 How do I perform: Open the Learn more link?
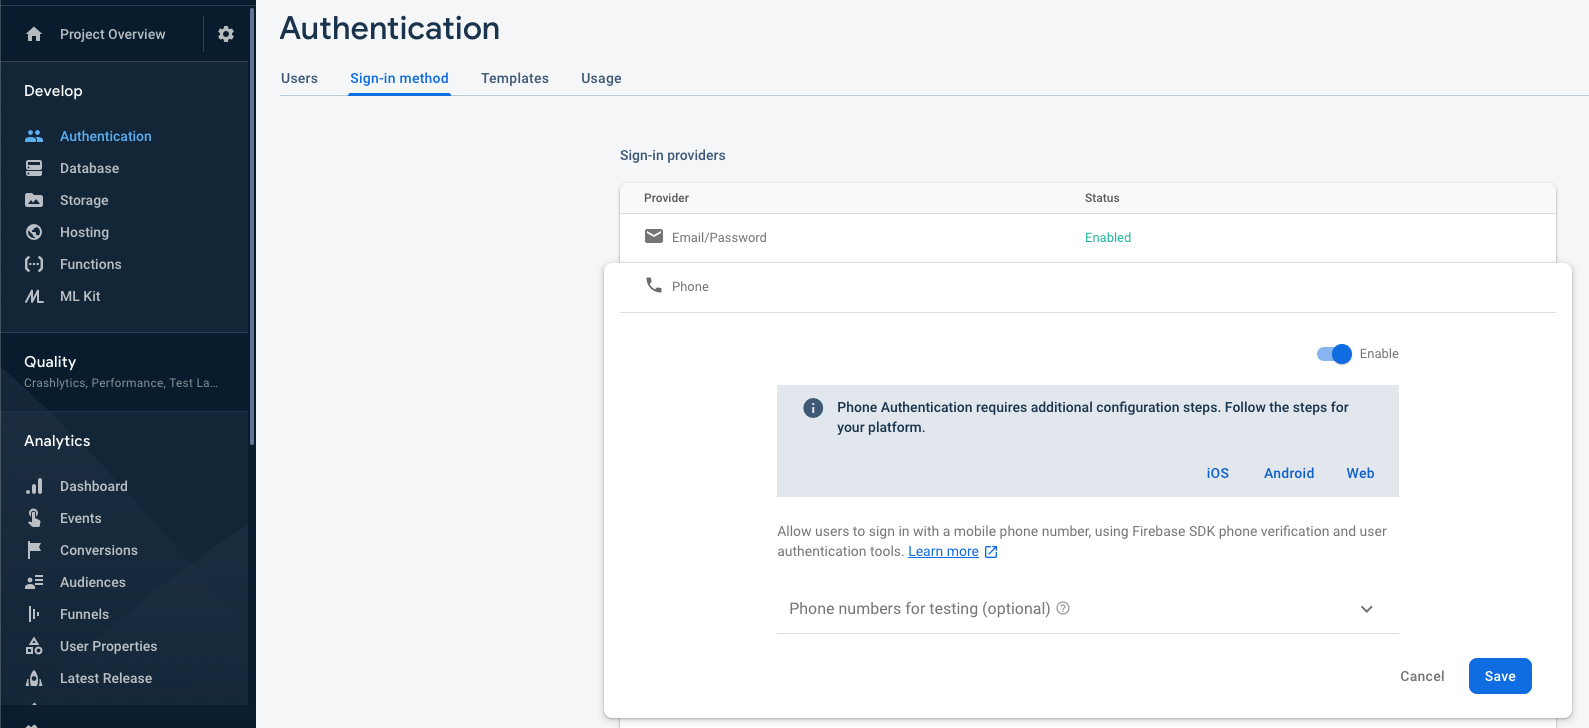943,552
